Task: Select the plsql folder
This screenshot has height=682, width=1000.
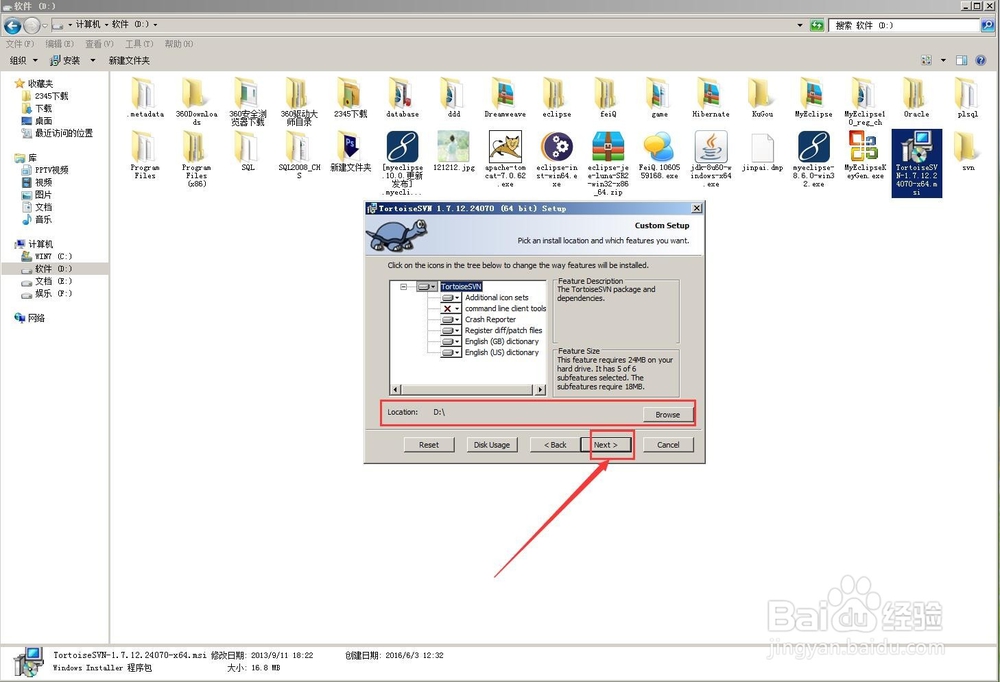Action: [967, 97]
